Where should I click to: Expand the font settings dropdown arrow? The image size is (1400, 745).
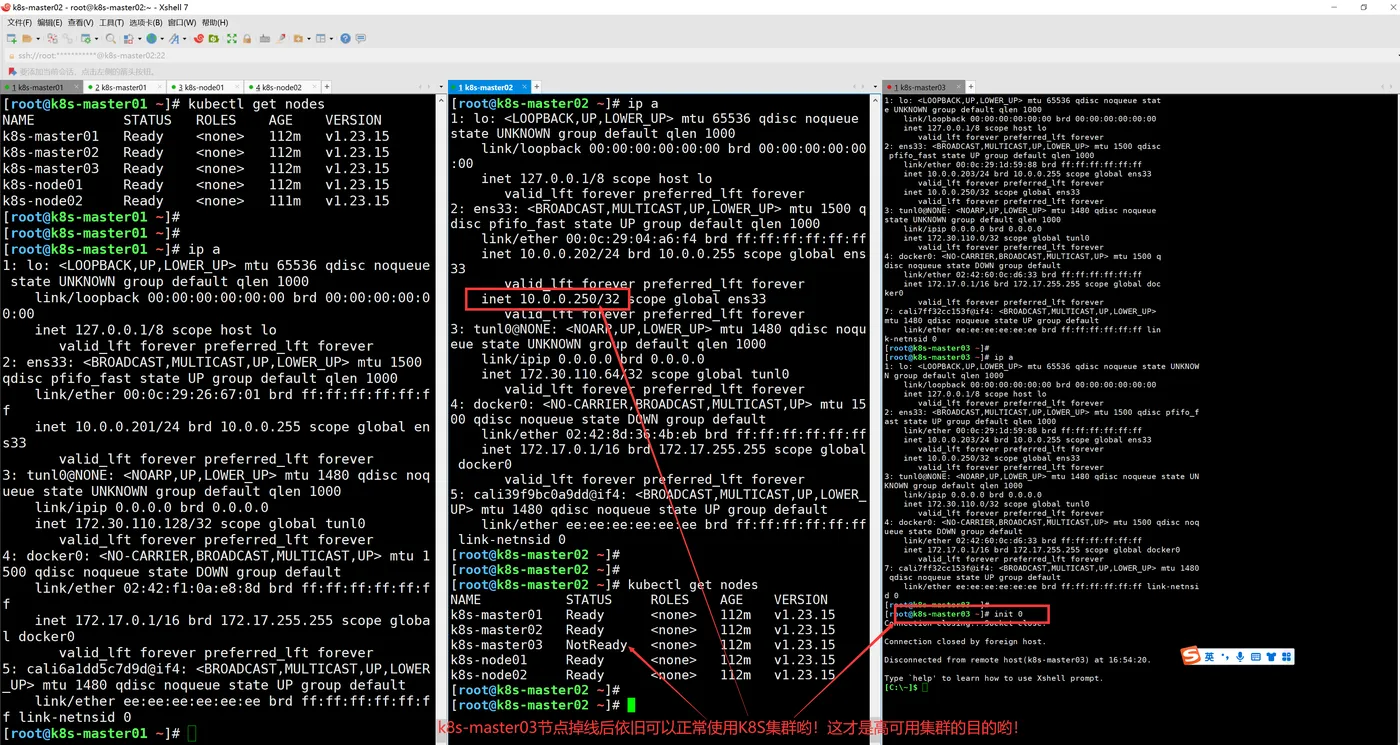pyautogui.click(x=185, y=38)
